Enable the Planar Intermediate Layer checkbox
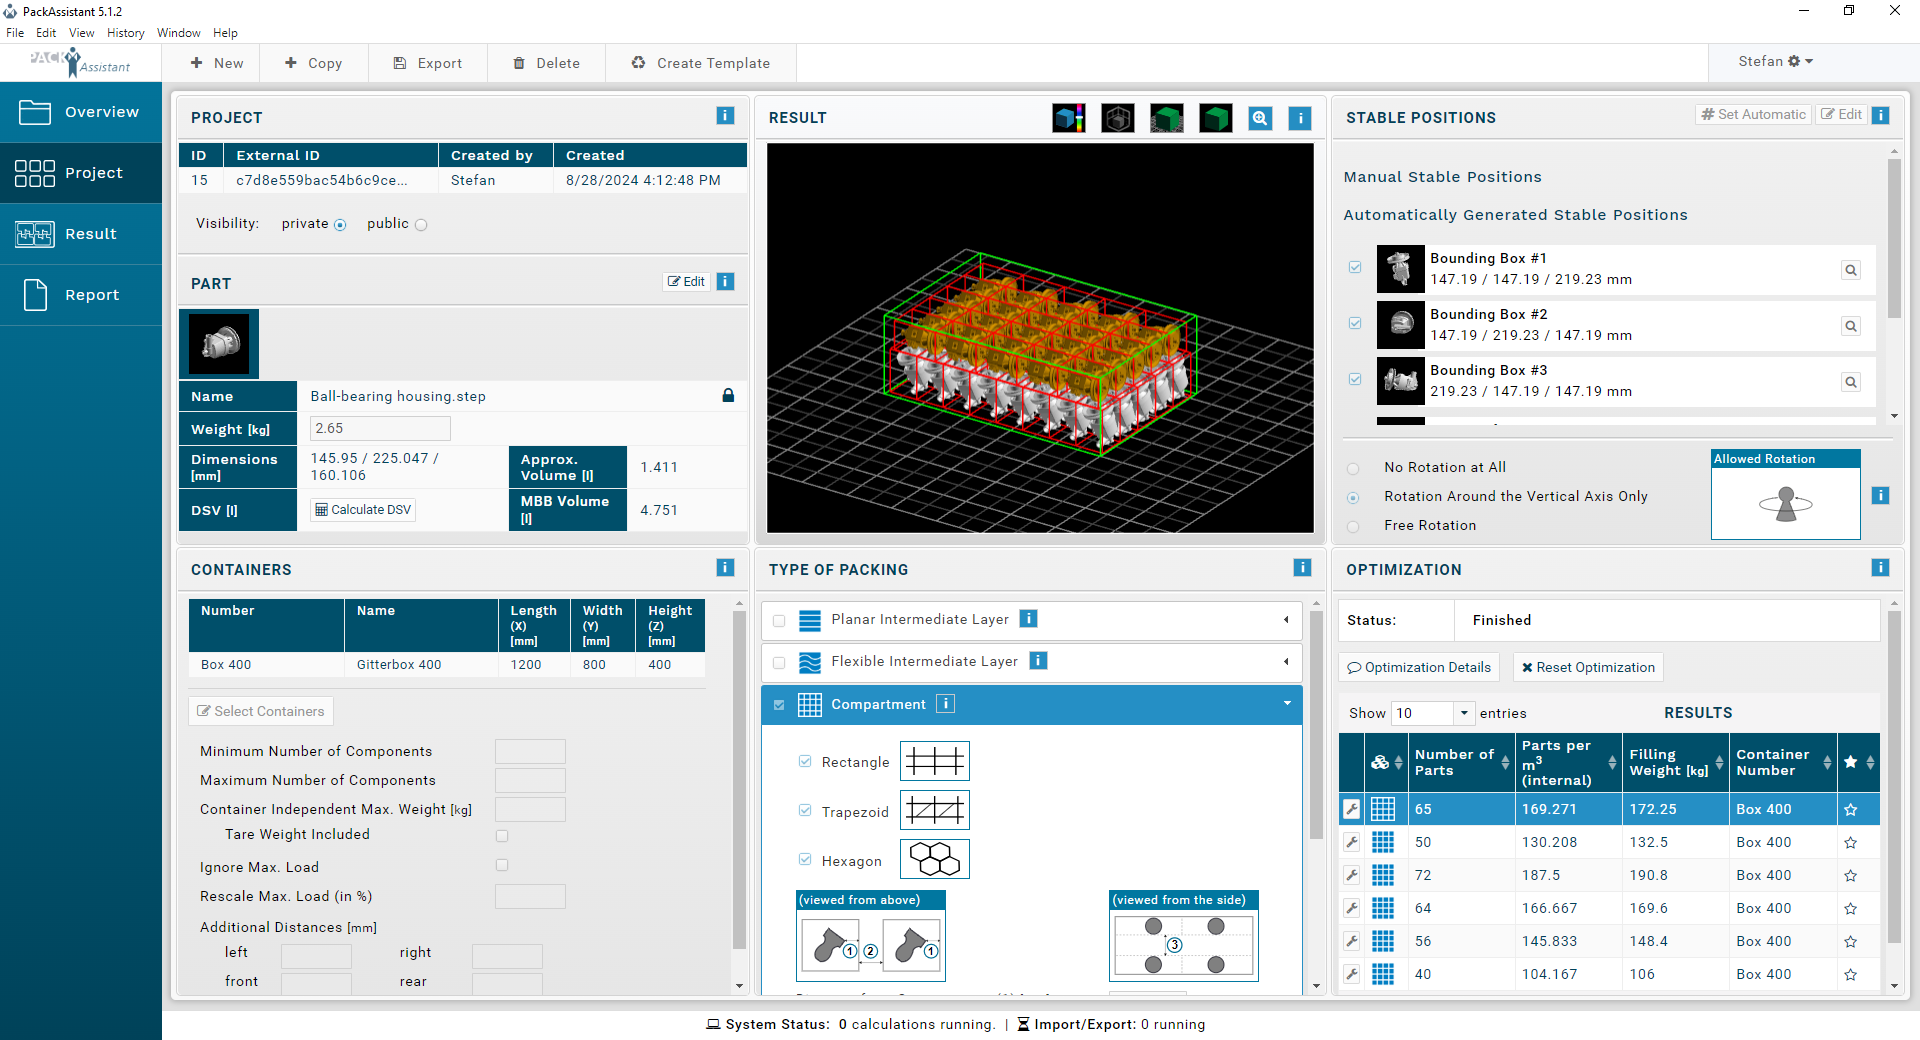 point(779,621)
